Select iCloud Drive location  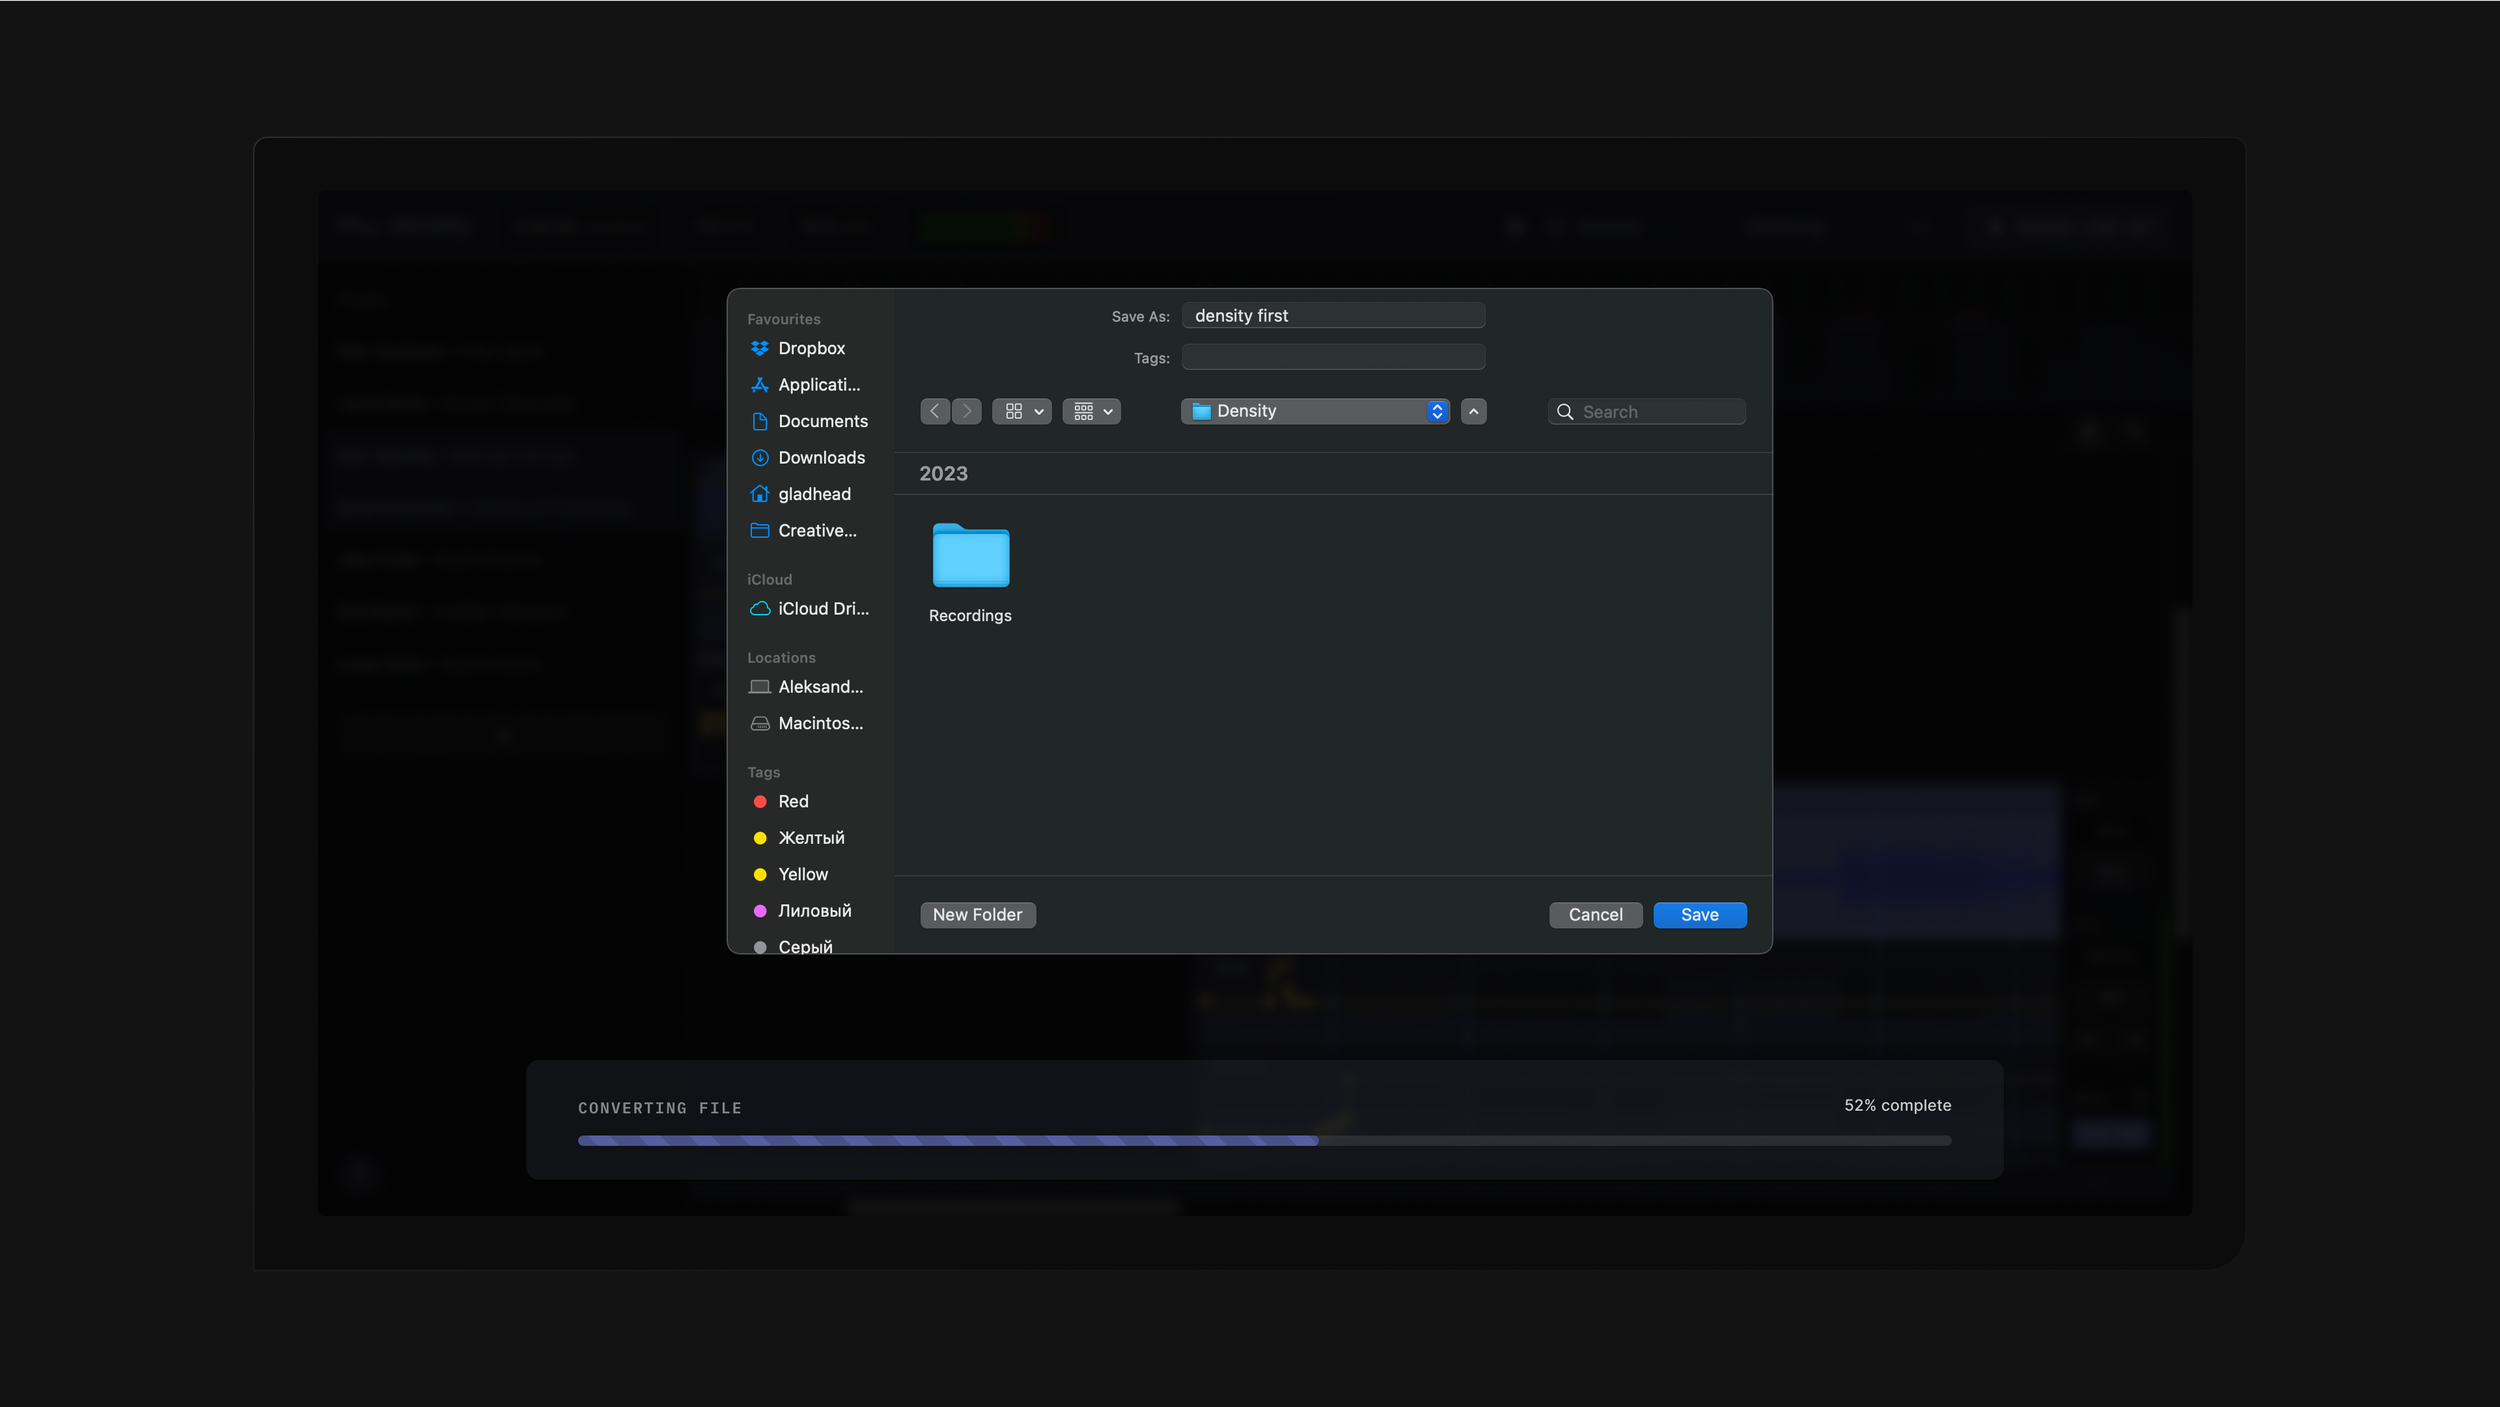pyautogui.click(x=821, y=609)
